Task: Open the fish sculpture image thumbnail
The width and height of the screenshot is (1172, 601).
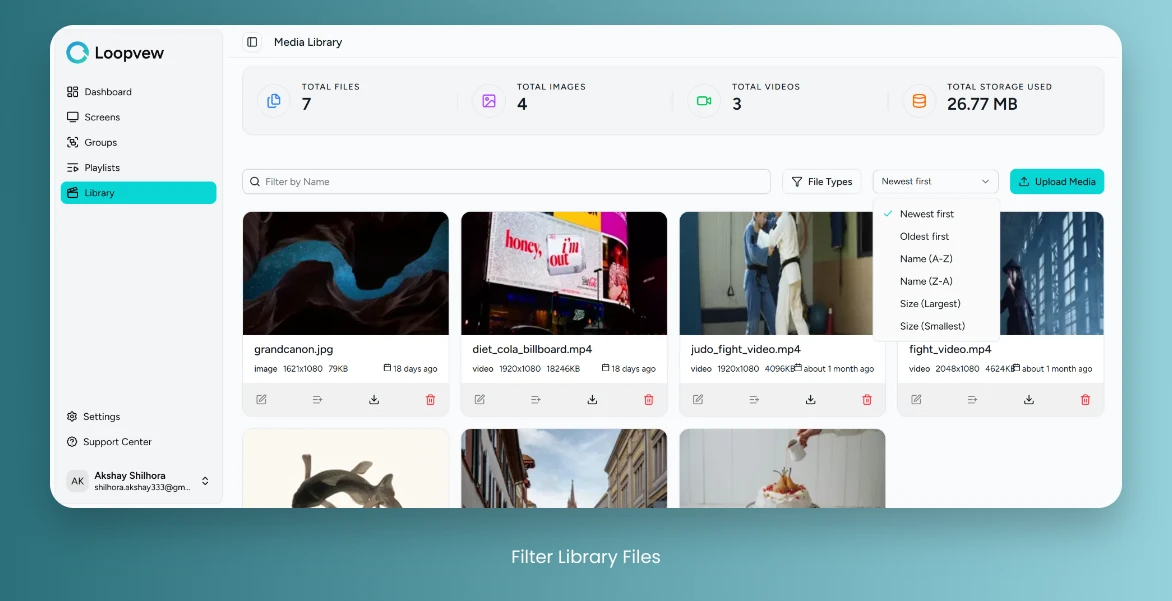Action: coord(345,469)
